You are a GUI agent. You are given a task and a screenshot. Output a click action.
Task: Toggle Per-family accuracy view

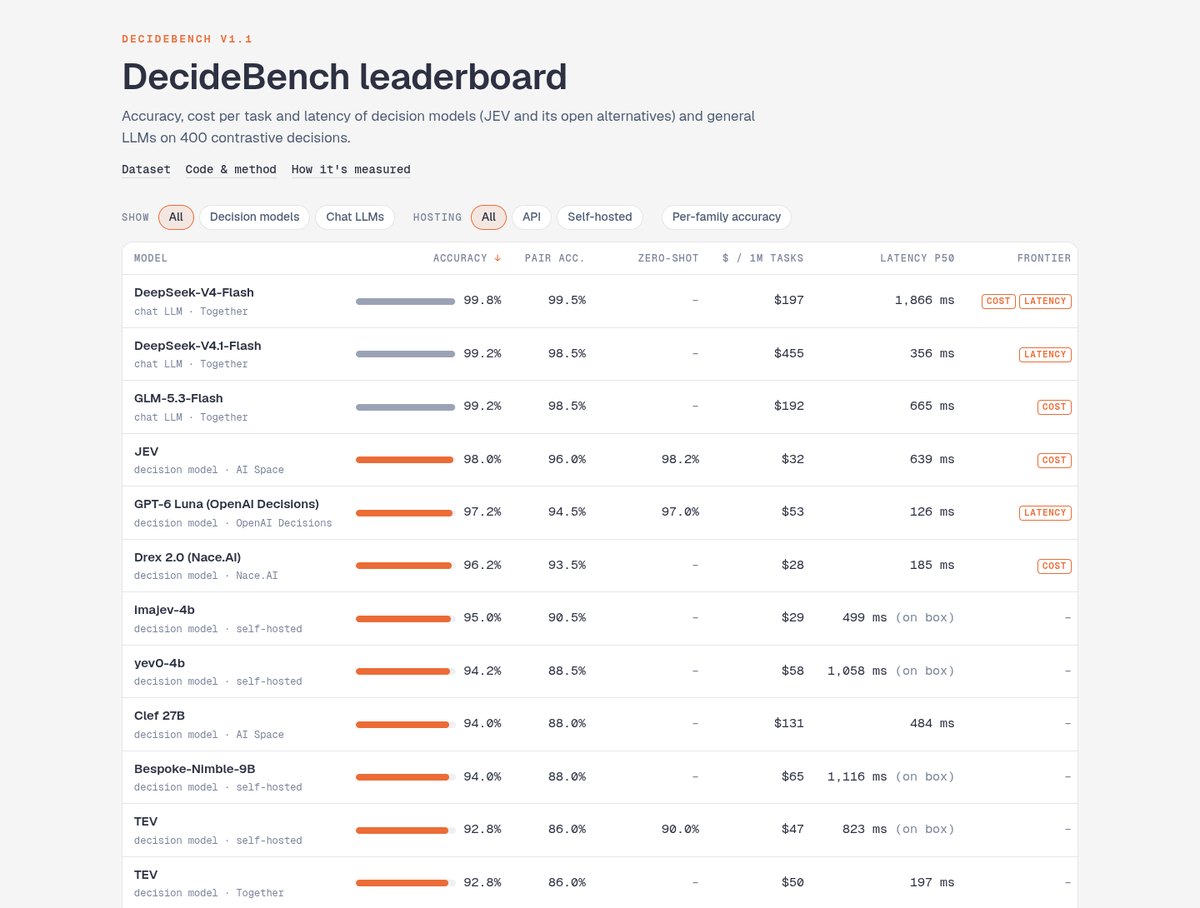(726, 217)
